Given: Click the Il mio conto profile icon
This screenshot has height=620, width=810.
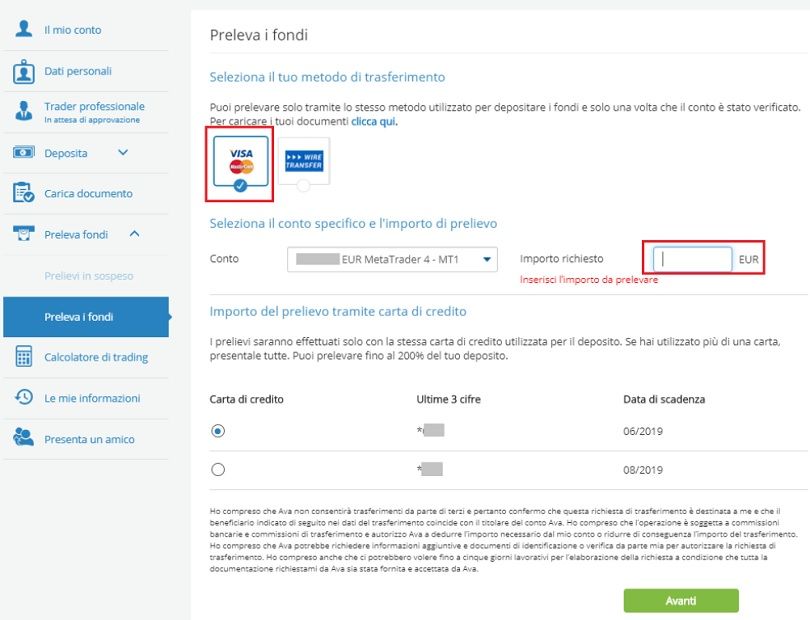Looking at the screenshot, I should pos(24,29).
